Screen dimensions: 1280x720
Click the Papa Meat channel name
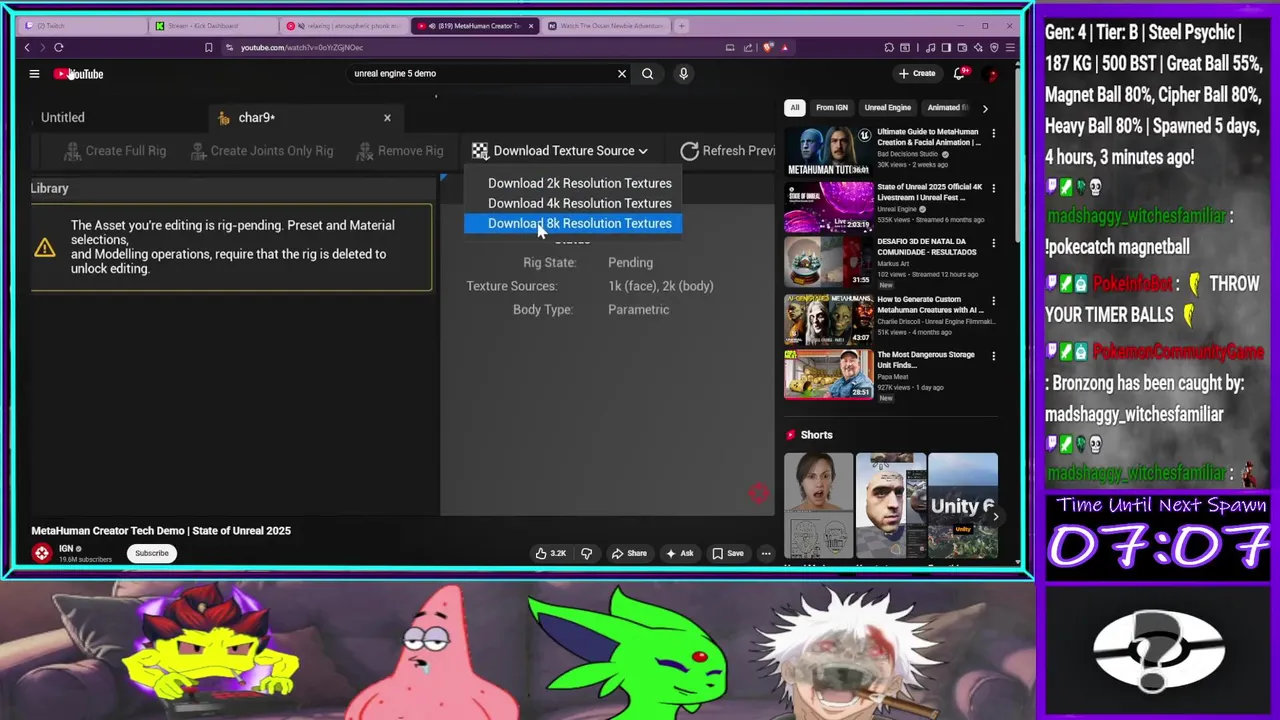click(893, 377)
